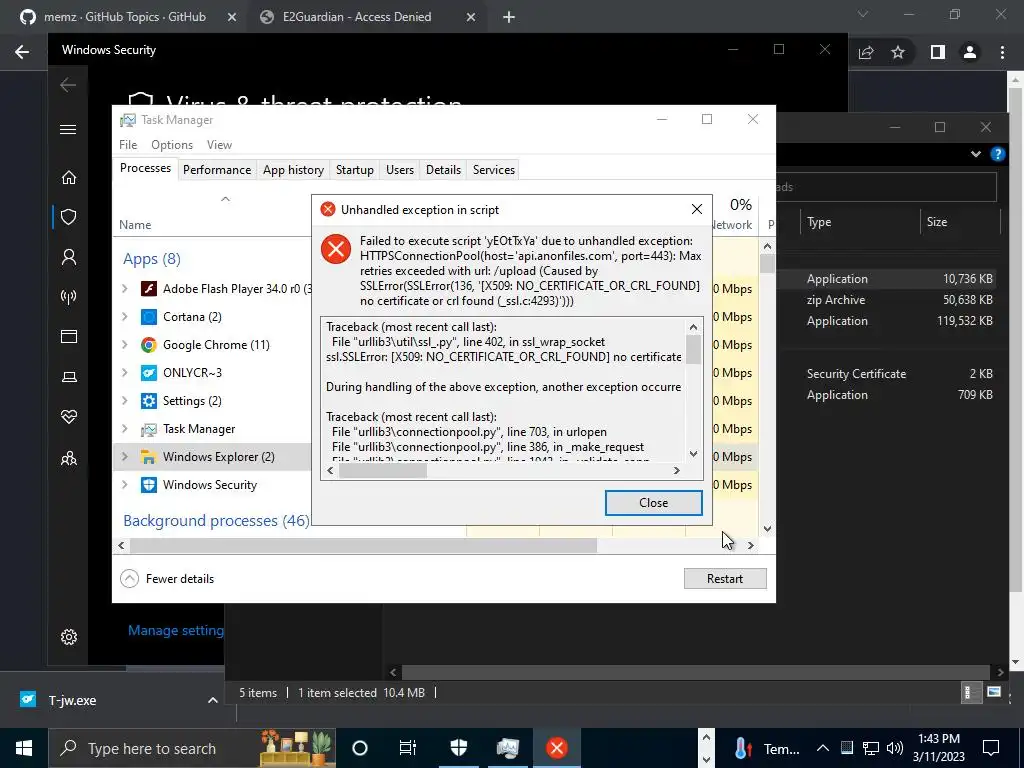Go to Home in Windows Security sidebar

[69, 178]
